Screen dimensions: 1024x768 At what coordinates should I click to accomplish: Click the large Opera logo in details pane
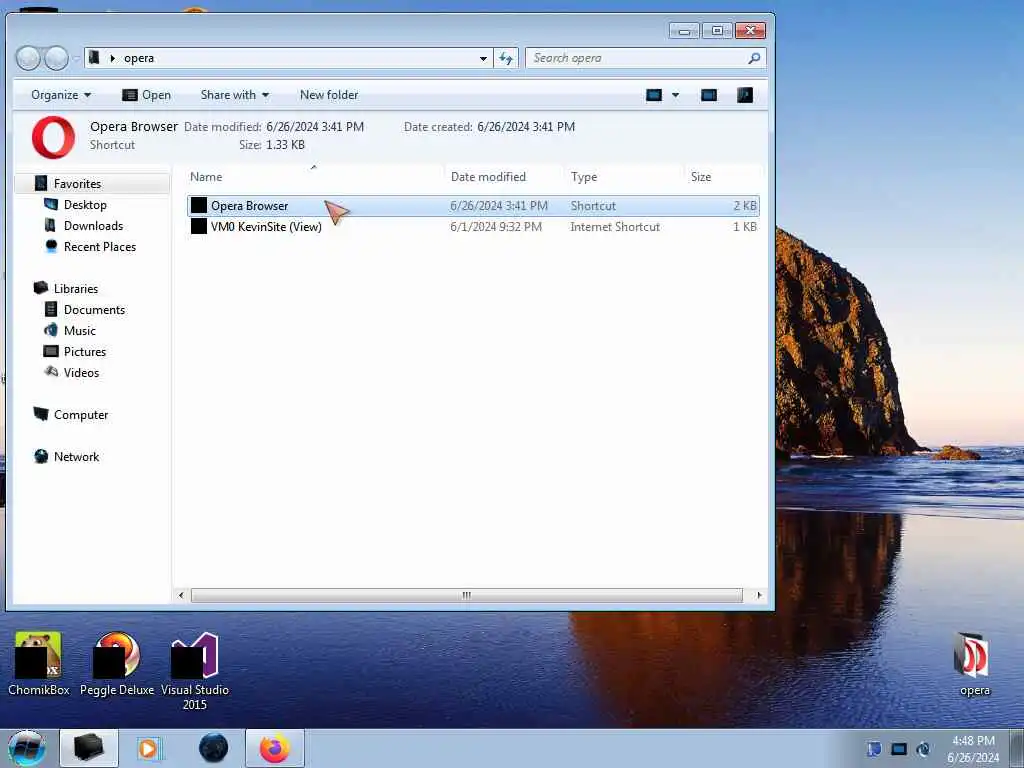click(53, 137)
